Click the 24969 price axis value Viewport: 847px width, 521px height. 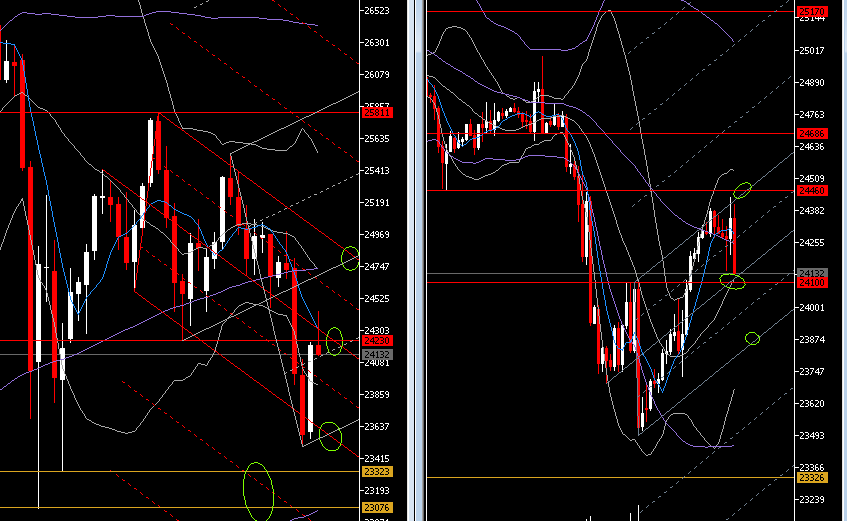(377, 235)
